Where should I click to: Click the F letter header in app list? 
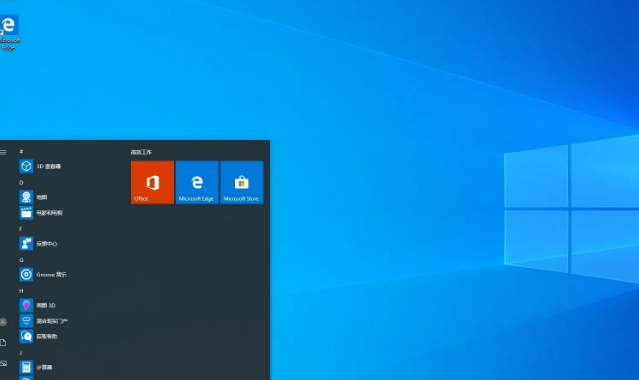point(21,229)
